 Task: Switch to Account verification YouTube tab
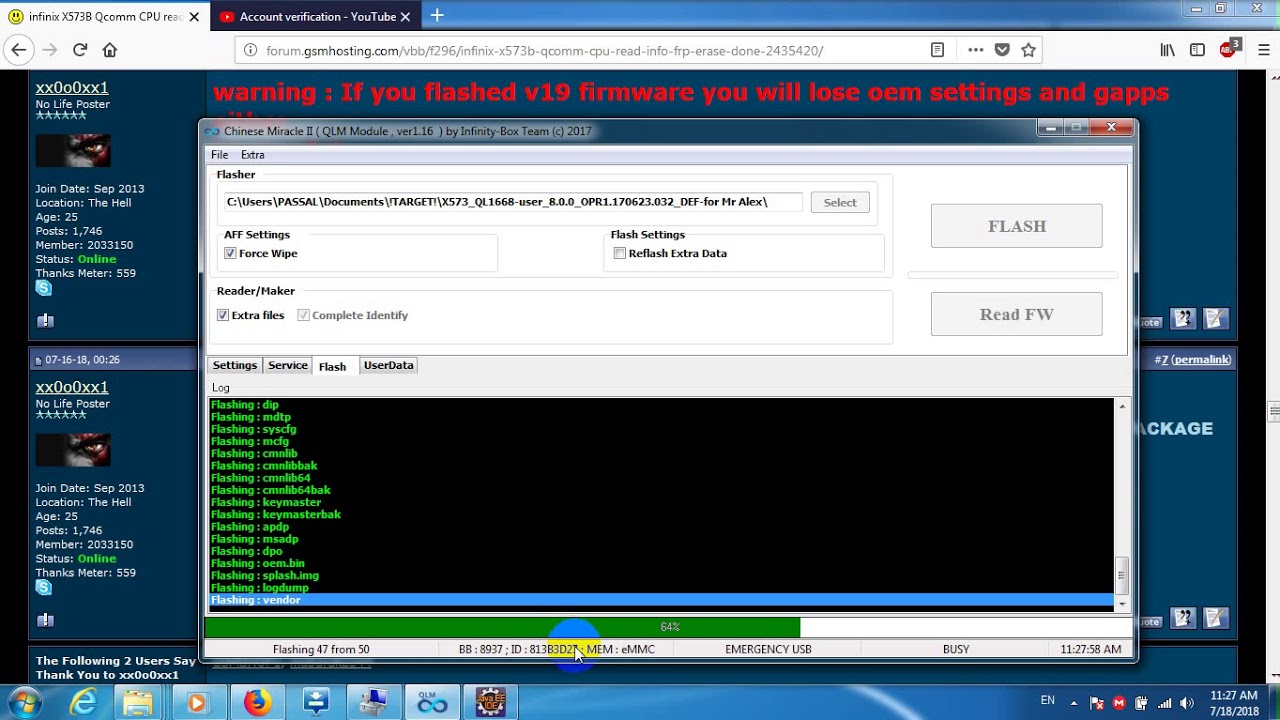[315, 17]
